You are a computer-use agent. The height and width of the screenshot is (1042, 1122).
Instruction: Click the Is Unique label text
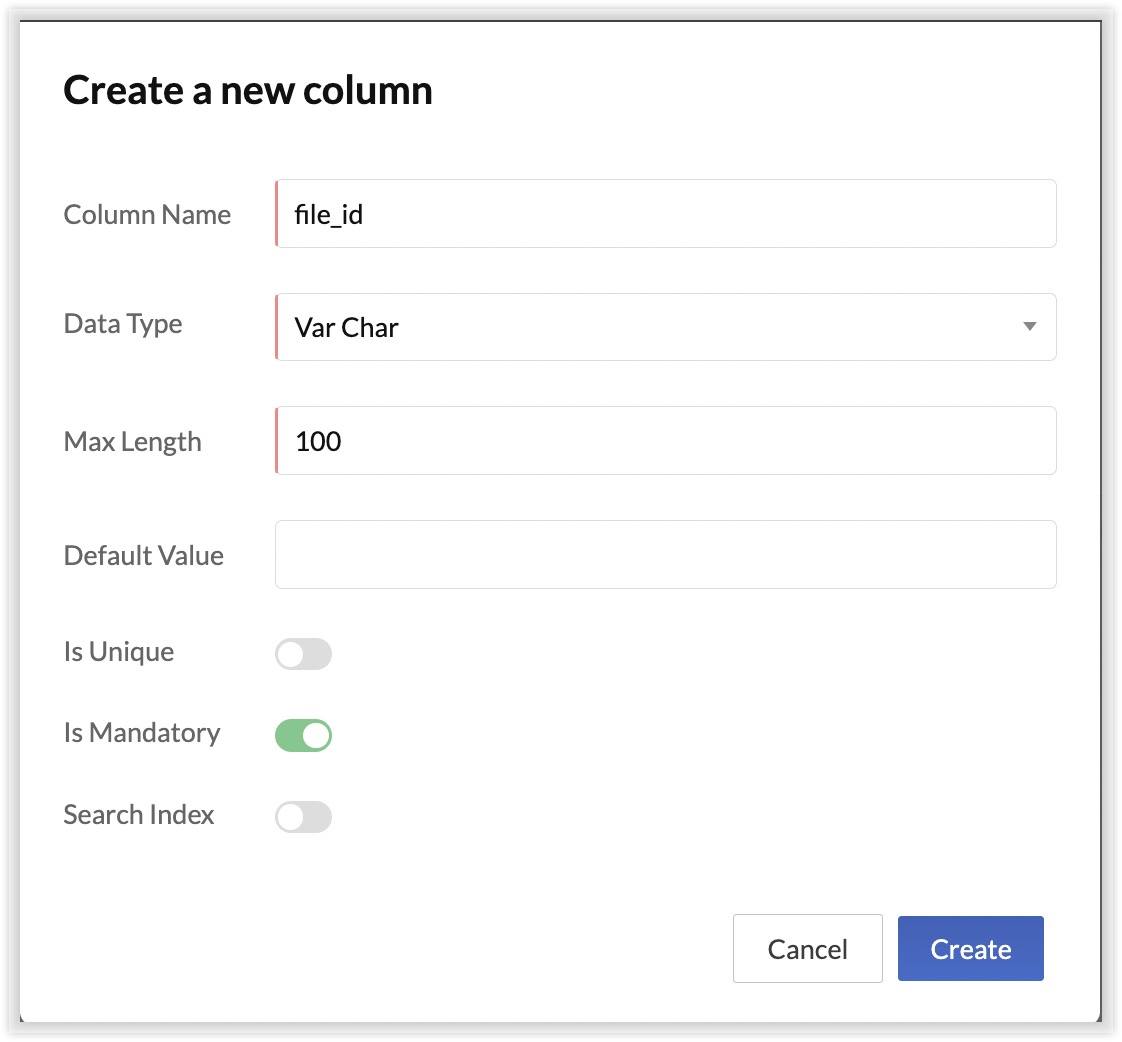pyautogui.click(x=118, y=652)
